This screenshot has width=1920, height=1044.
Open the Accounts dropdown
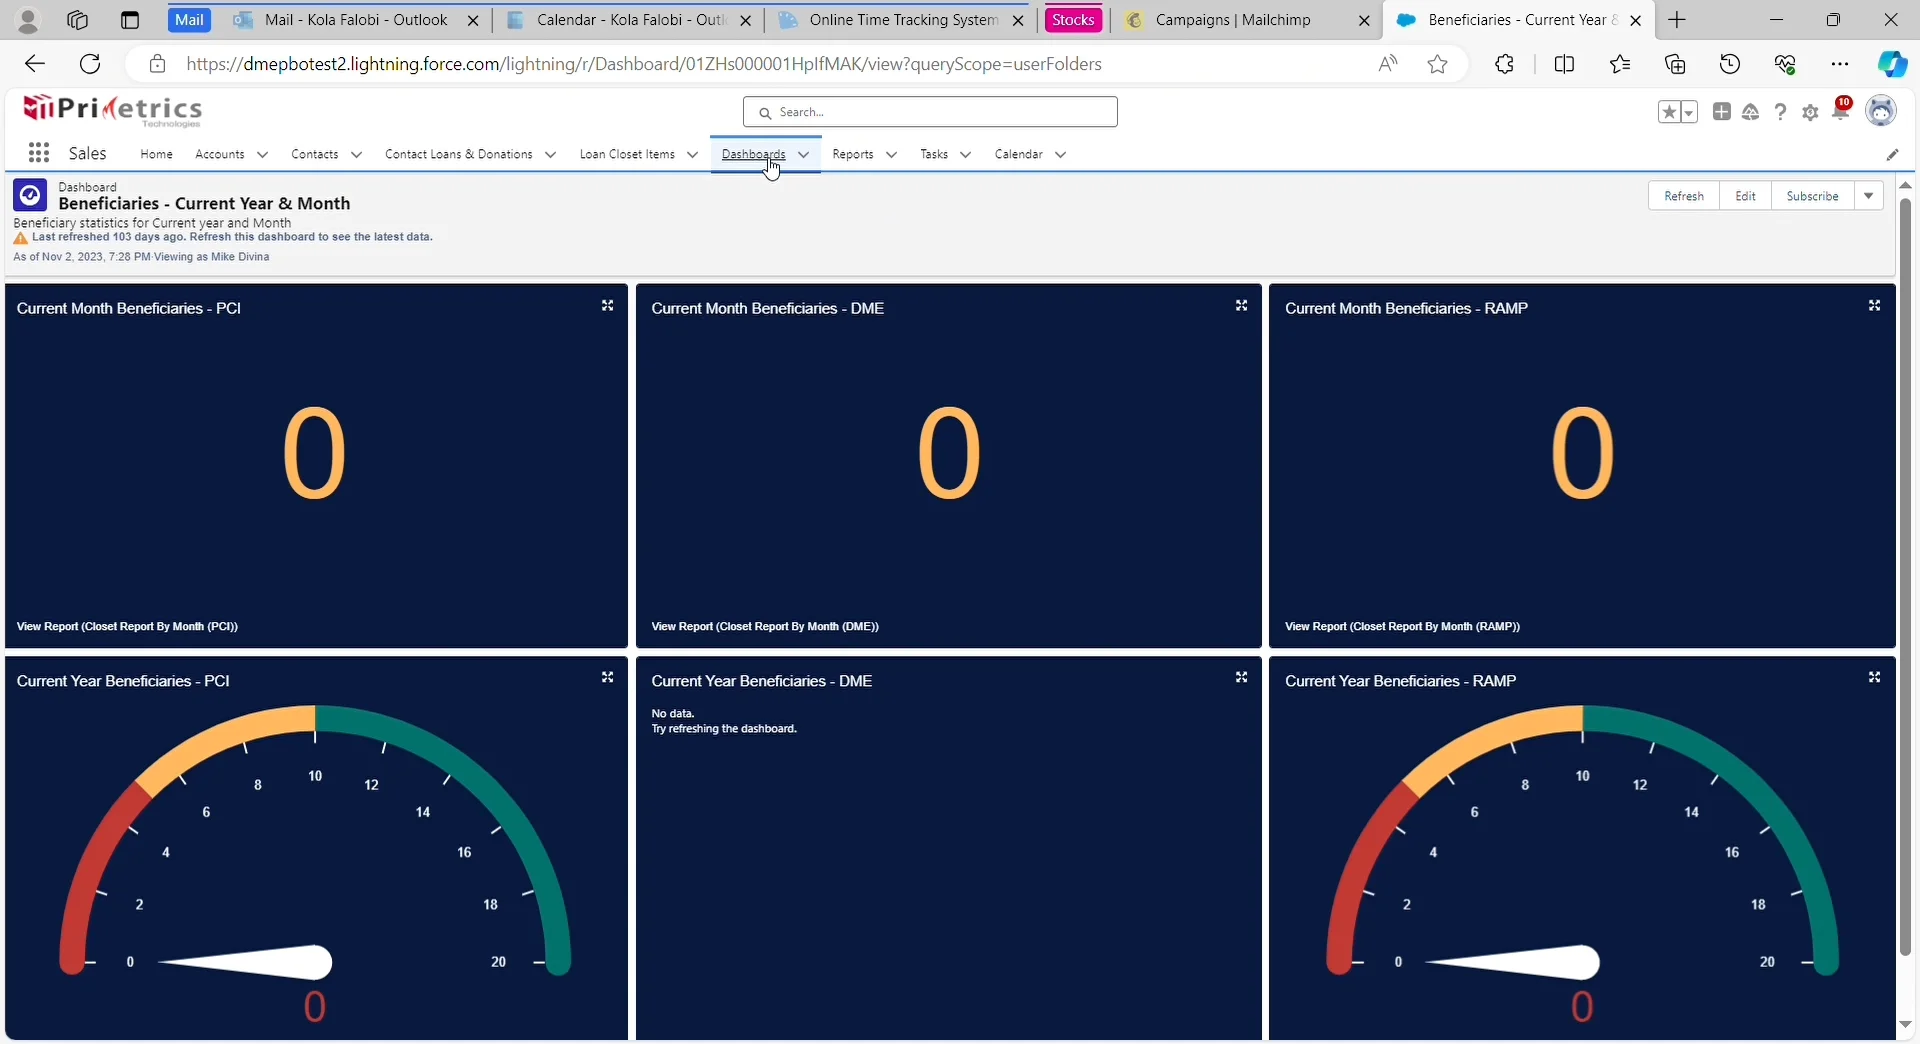[x=231, y=155]
